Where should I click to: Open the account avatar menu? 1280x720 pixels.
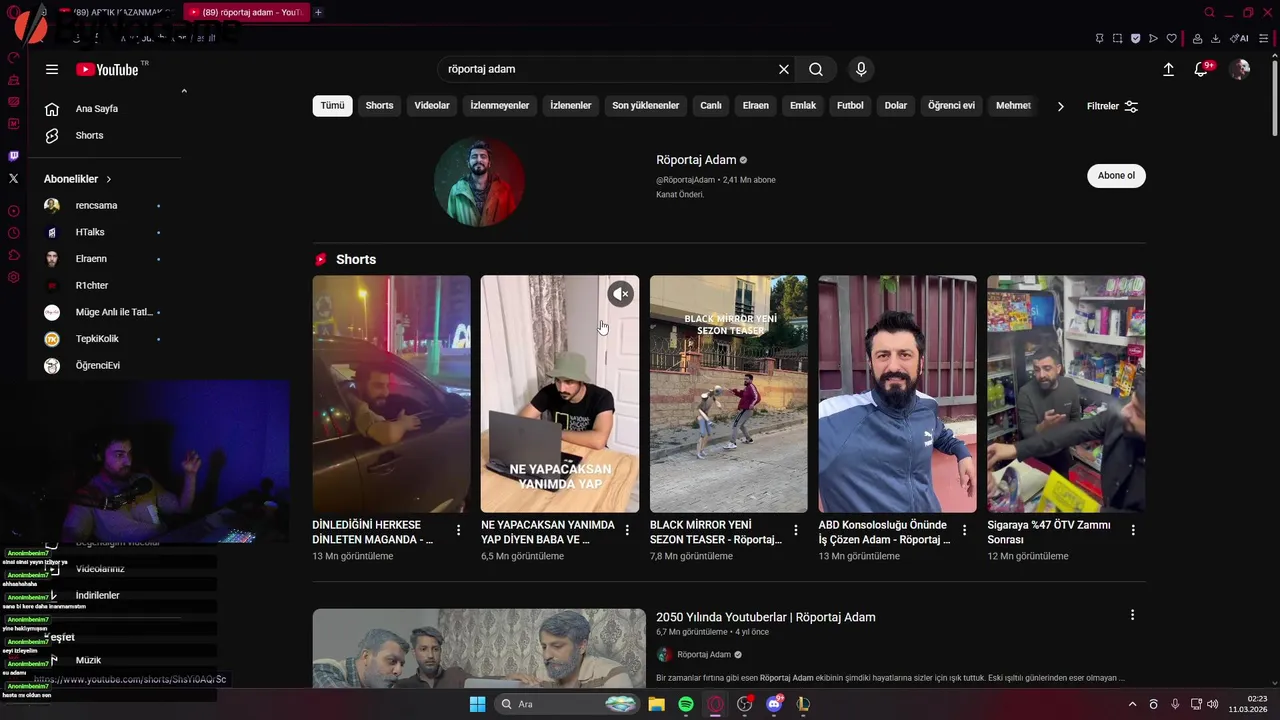(x=1240, y=69)
